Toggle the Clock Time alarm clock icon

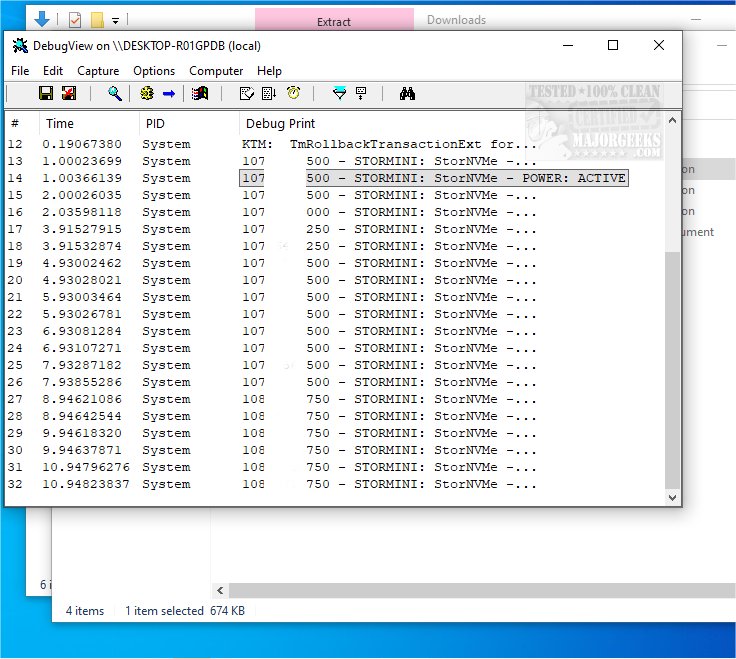[294, 93]
